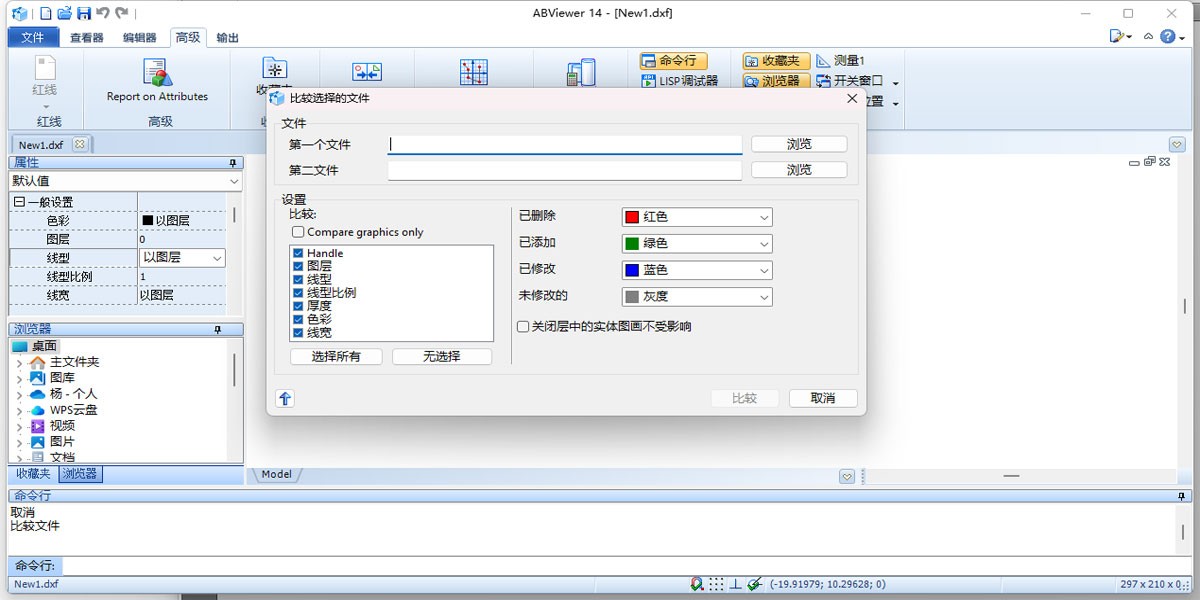Image resolution: width=1200 pixels, height=600 pixels.
Task: Enable 关闭层中的实体图画不受影响 checkbox
Action: (x=523, y=326)
